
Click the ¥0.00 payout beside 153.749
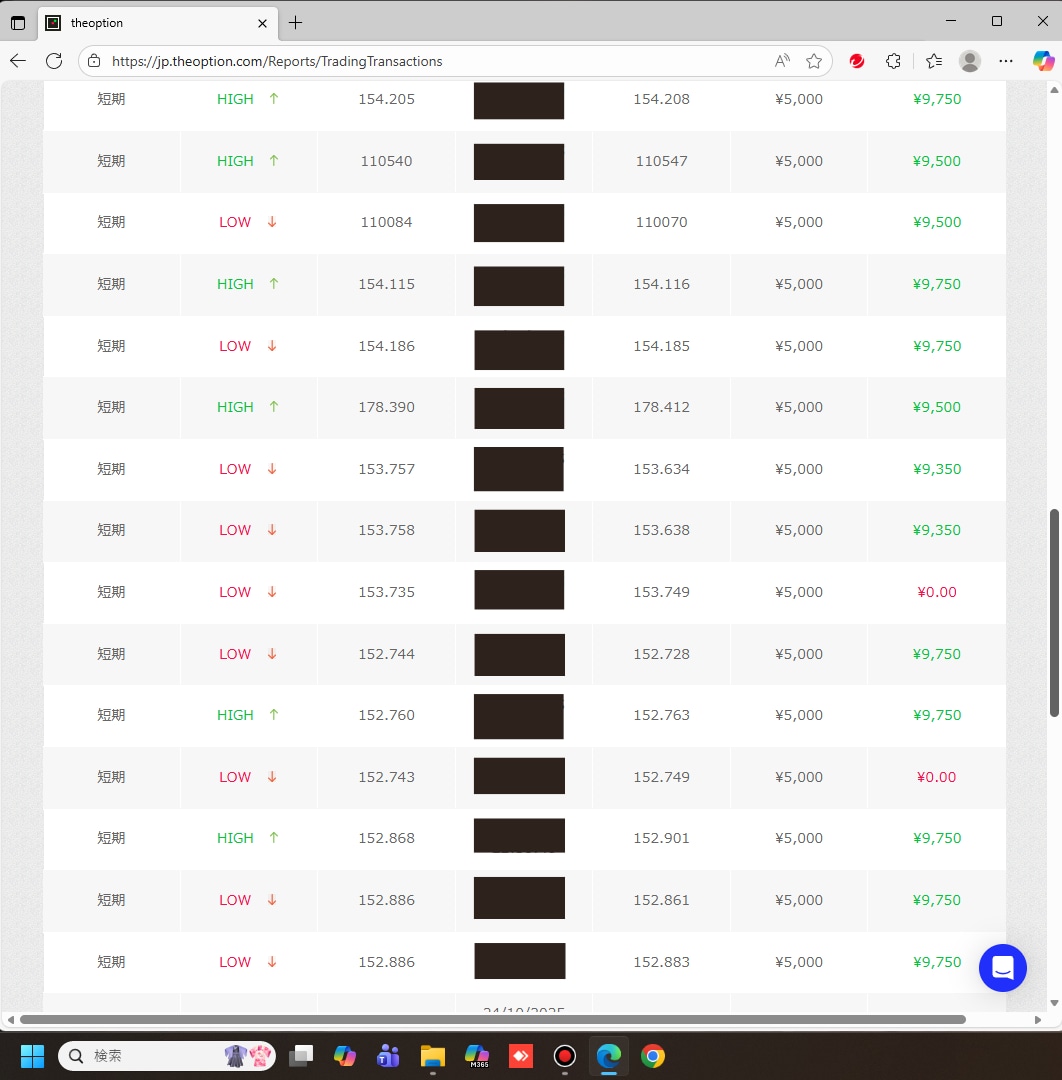pos(937,592)
